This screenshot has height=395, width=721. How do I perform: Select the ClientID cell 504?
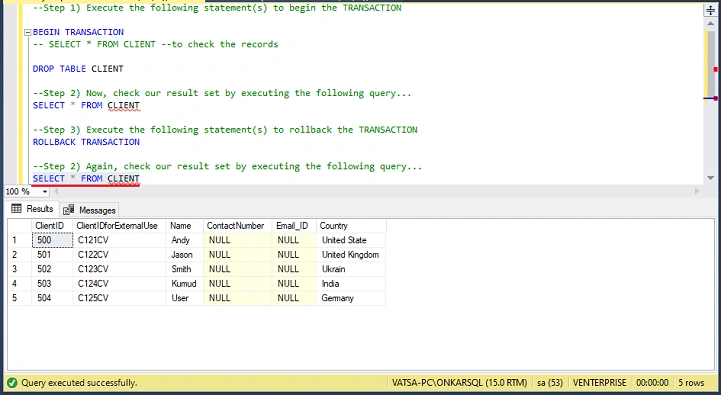[52, 298]
